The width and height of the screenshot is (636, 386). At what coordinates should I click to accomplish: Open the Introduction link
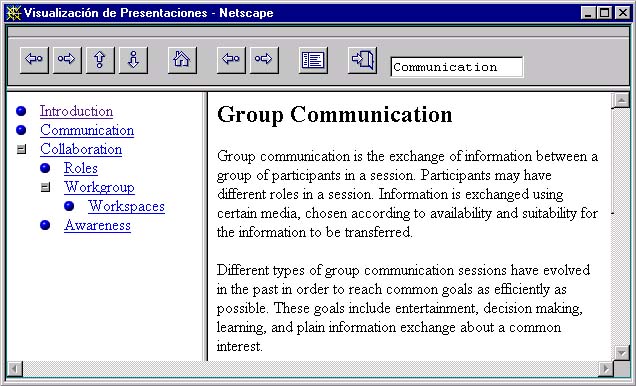[x=76, y=111]
